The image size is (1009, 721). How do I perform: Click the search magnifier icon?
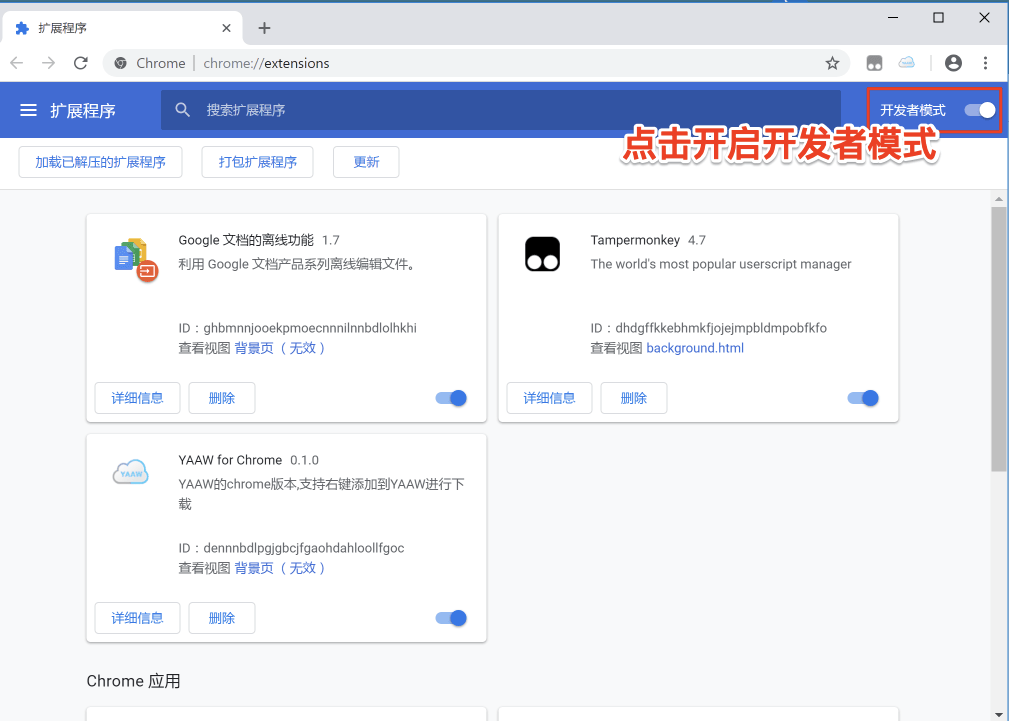tap(183, 110)
